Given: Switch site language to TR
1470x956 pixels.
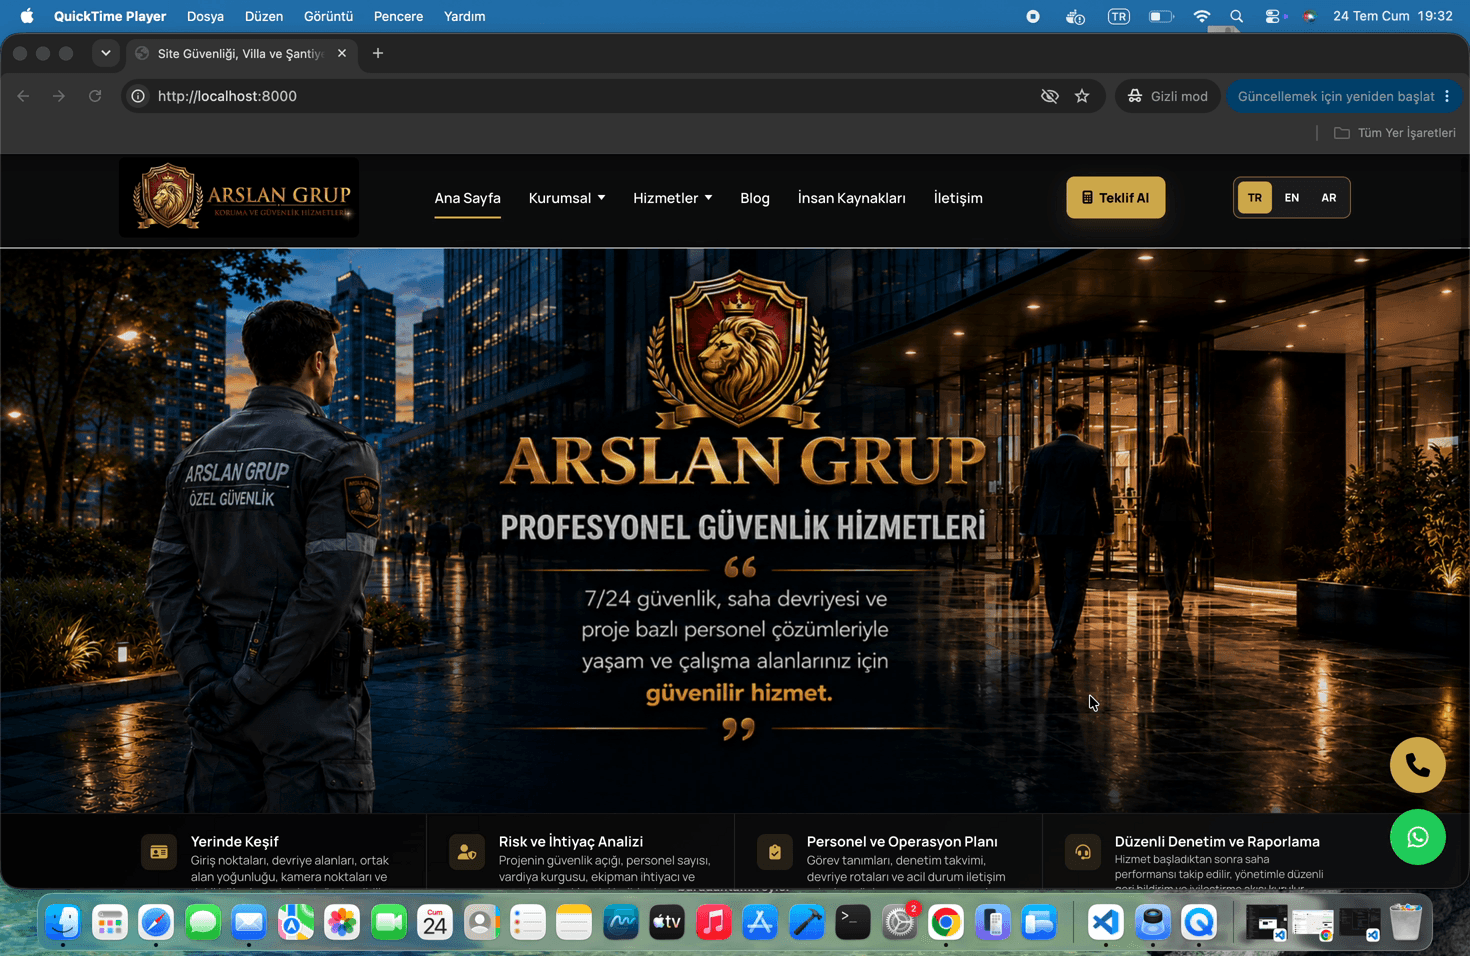Looking at the screenshot, I should point(1255,197).
